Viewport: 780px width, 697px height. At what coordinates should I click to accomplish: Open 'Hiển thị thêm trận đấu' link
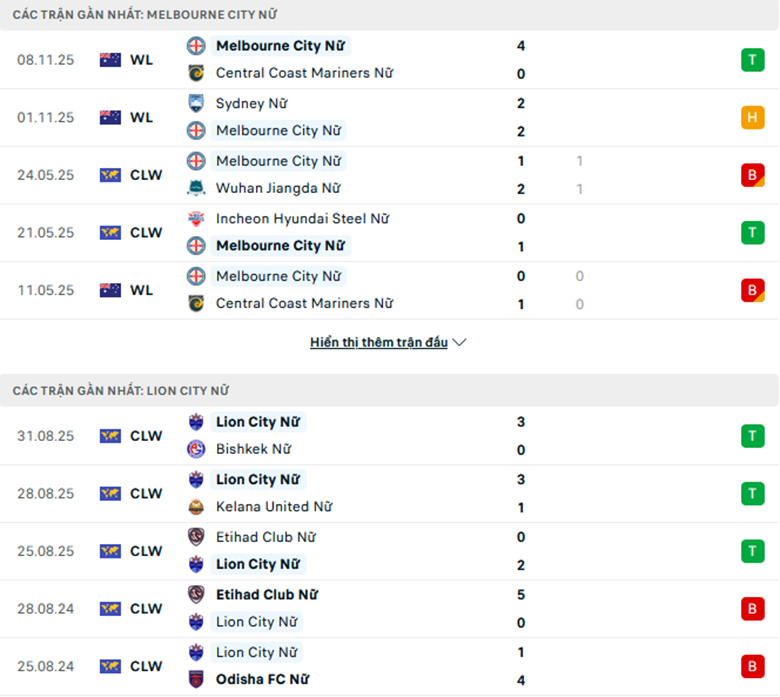click(379, 342)
